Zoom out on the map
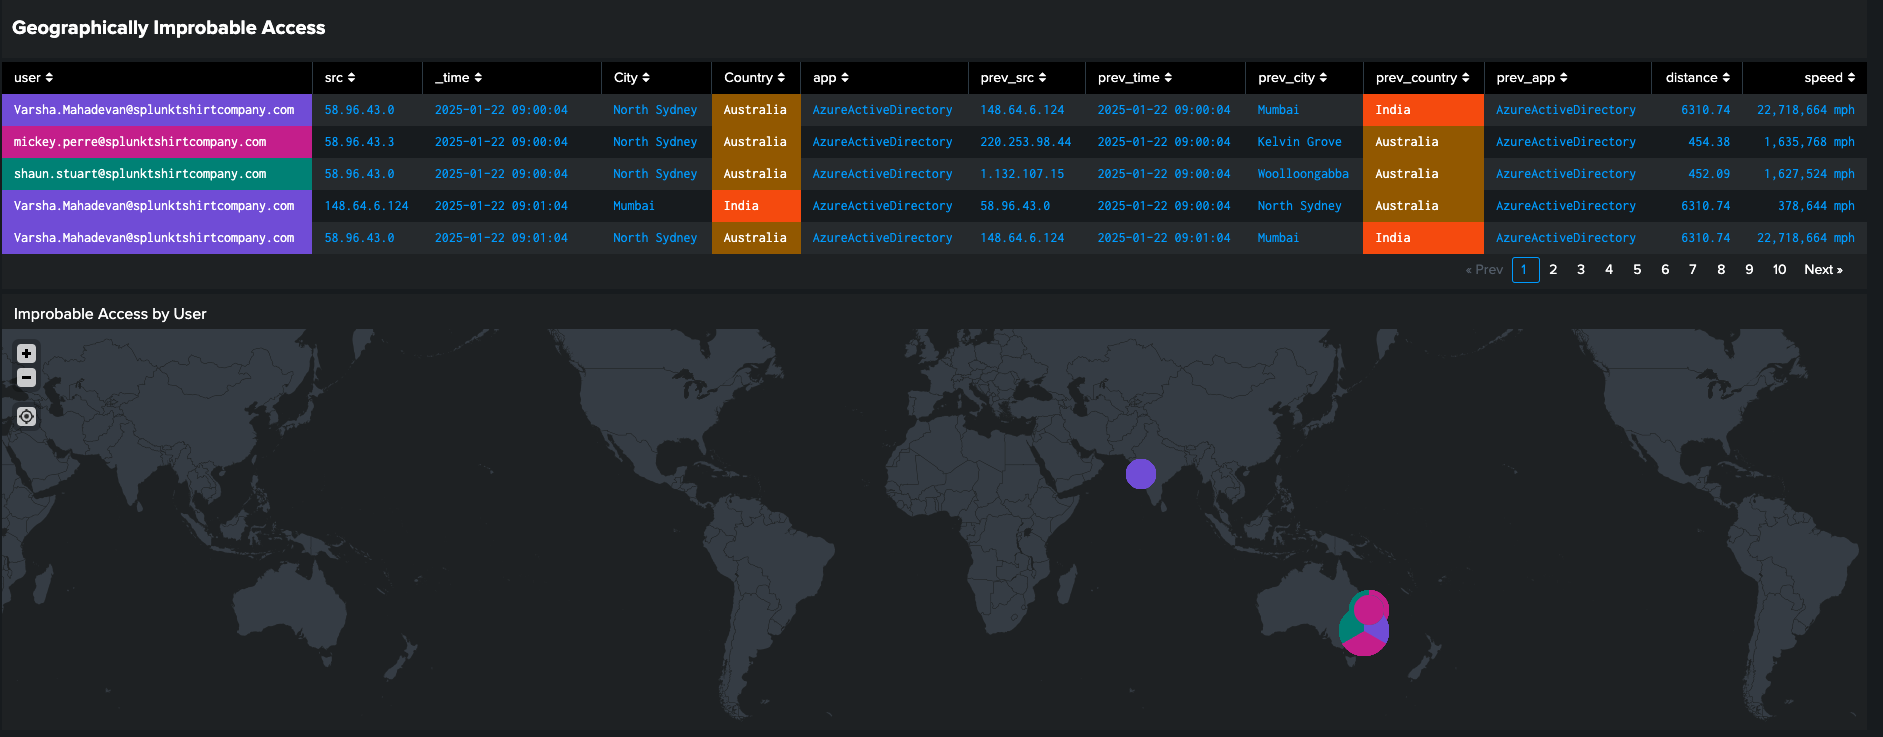This screenshot has width=1883, height=737. (27, 377)
